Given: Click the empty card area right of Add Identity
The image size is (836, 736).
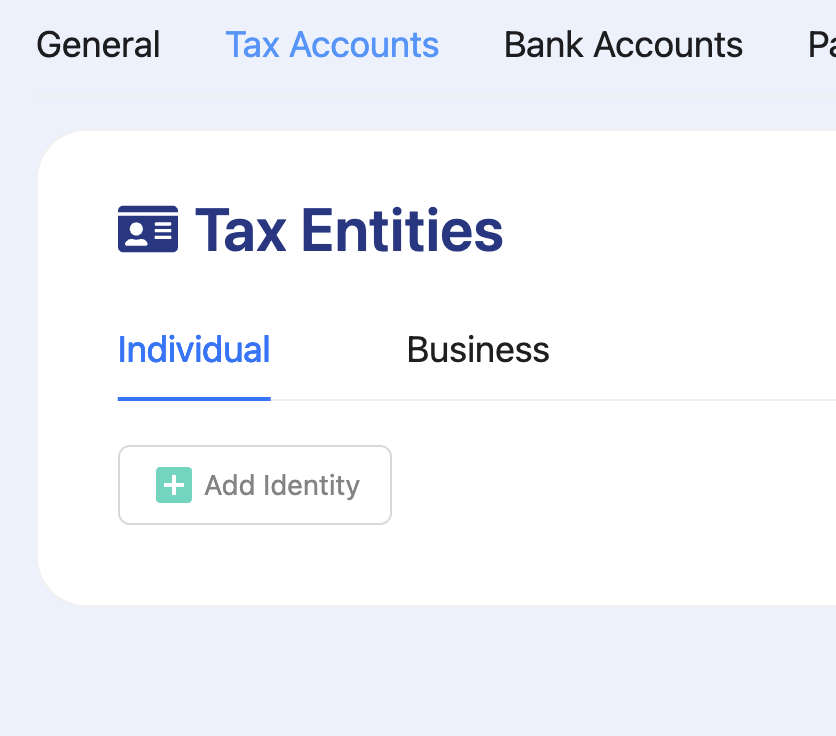Looking at the screenshot, I should click(600, 485).
